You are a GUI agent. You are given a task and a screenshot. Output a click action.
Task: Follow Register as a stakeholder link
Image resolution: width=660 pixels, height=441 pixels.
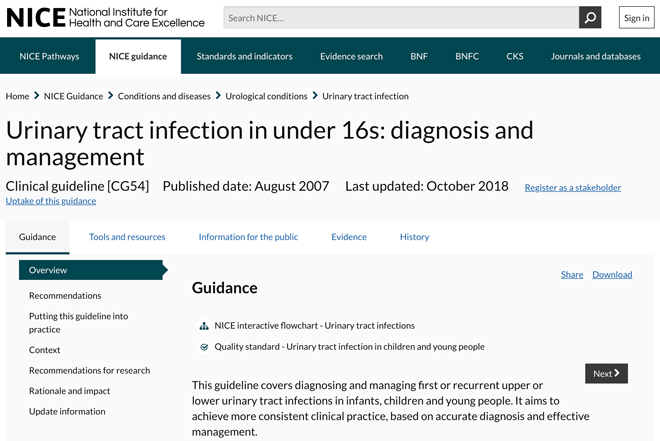(x=573, y=188)
